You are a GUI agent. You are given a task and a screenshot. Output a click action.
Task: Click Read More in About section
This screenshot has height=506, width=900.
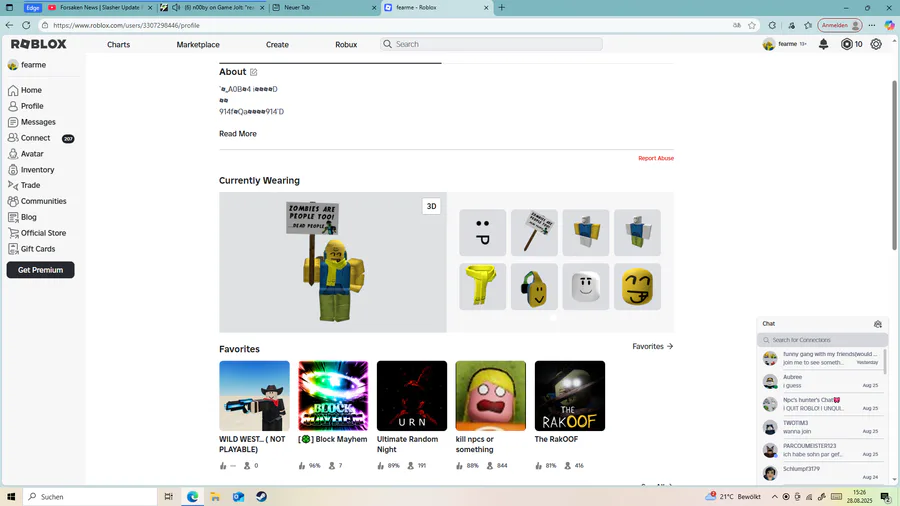(238, 134)
